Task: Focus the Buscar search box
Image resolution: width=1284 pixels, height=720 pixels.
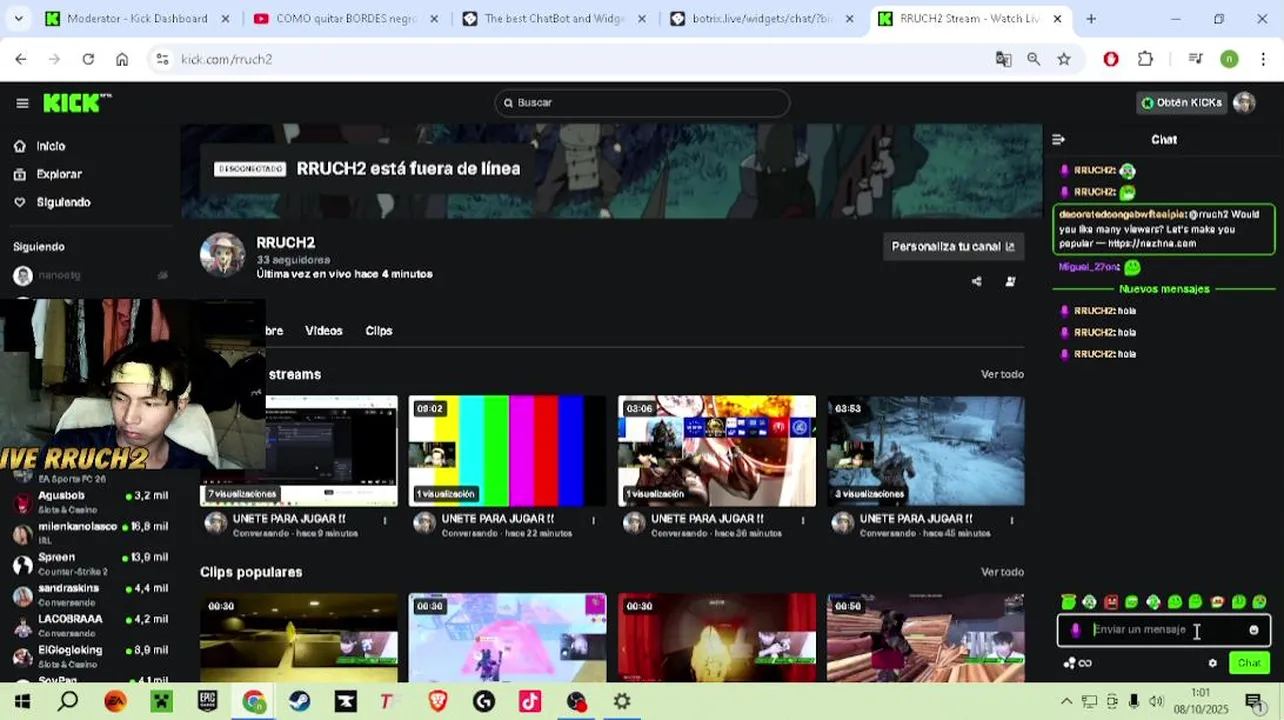Action: pos(642,103)
